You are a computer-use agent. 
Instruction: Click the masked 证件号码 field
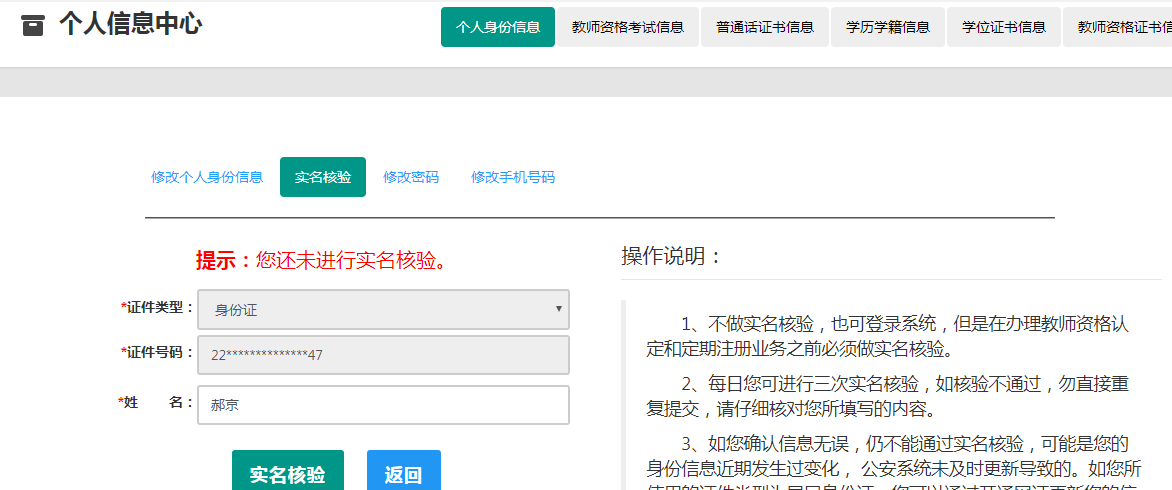[x=383, y=355]
